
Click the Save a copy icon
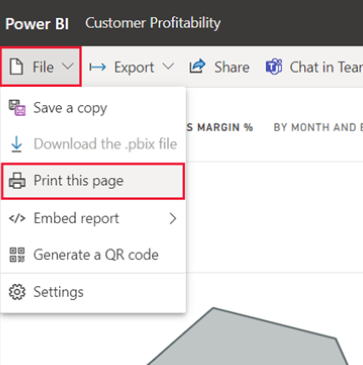17,108
